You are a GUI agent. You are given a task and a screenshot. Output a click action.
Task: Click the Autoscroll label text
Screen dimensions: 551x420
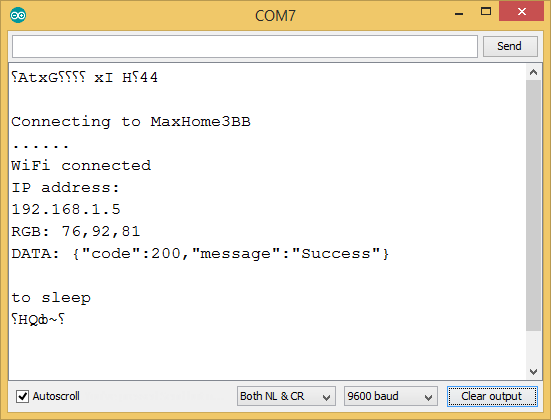(x=56, y=396)
